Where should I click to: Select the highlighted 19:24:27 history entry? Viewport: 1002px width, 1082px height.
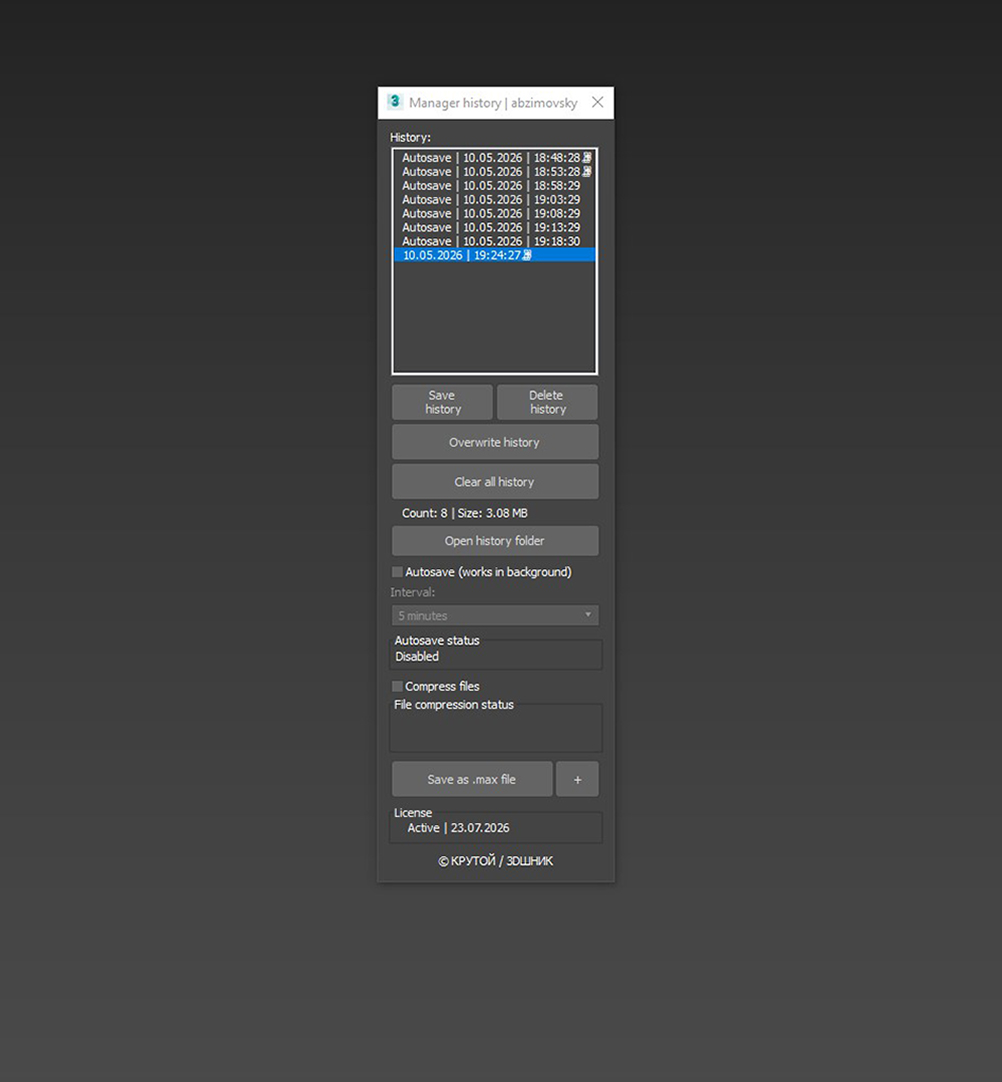494,255
